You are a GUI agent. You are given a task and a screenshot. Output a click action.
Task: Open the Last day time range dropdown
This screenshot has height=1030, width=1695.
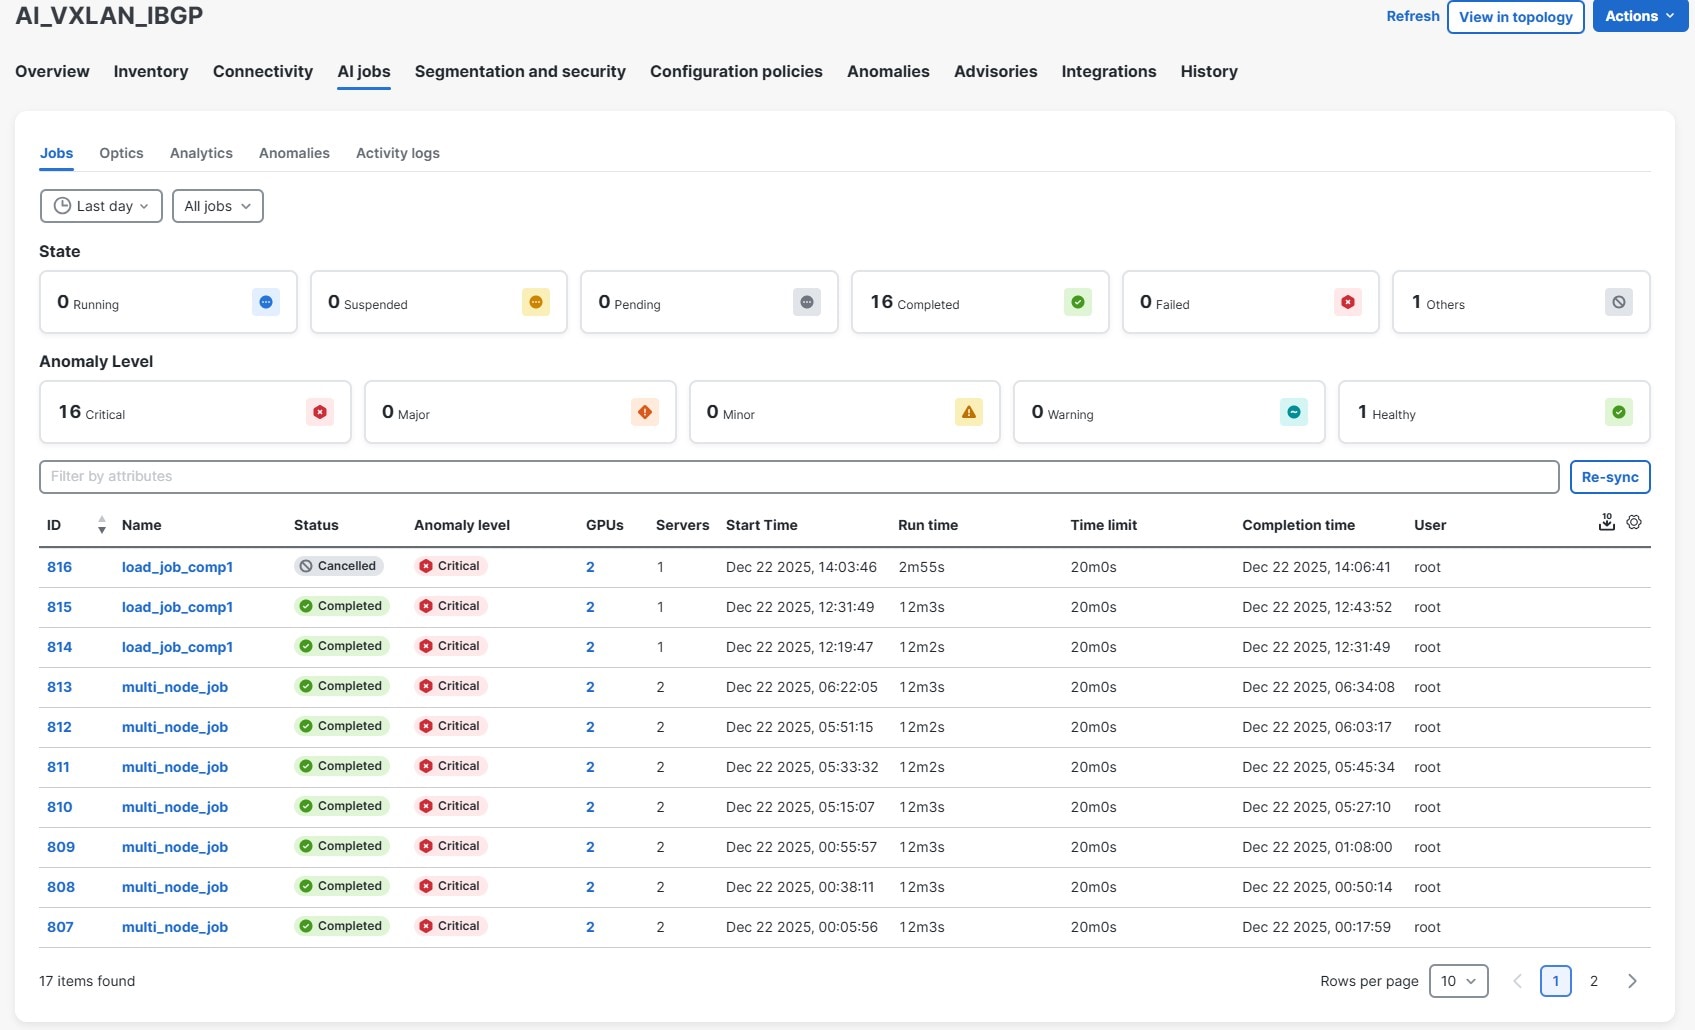(101, 206)
